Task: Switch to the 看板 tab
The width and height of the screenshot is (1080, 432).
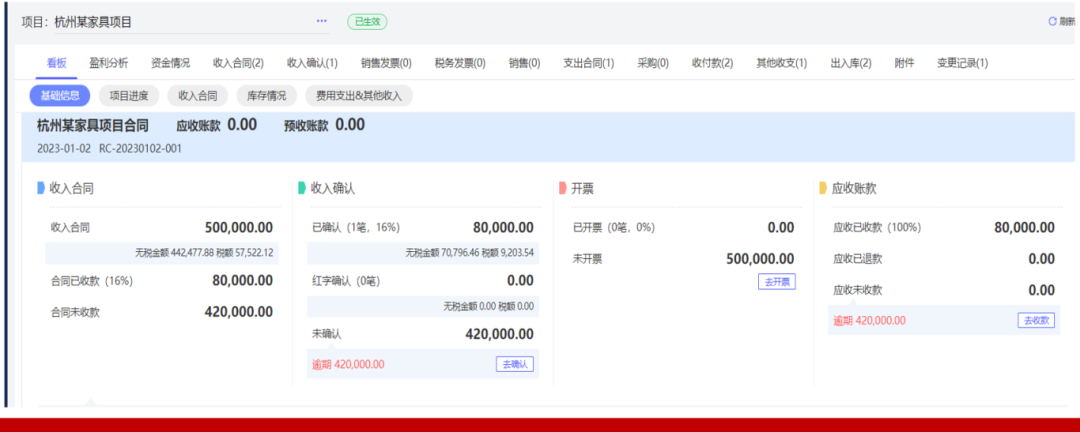Action: tap(56, 63)
